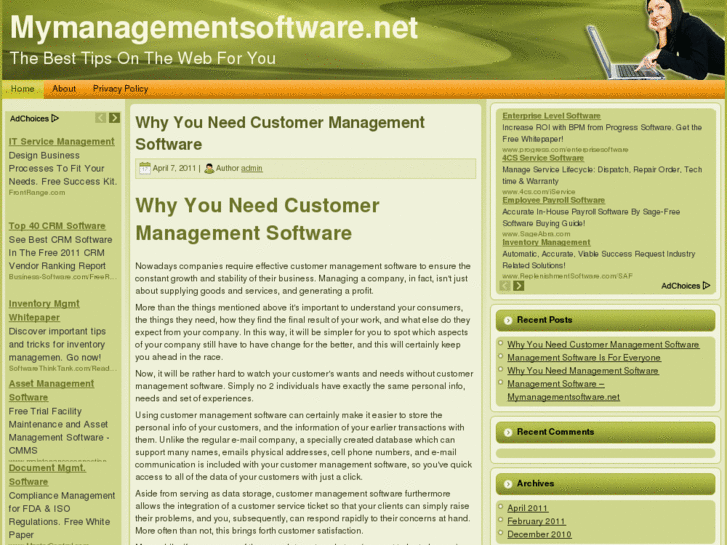The height and width of the screenshot is (545, 727).
Task: Click the large in-article heading Why You Need Customer Management Software
Action: pyautogui.click(x=257, y=219)
